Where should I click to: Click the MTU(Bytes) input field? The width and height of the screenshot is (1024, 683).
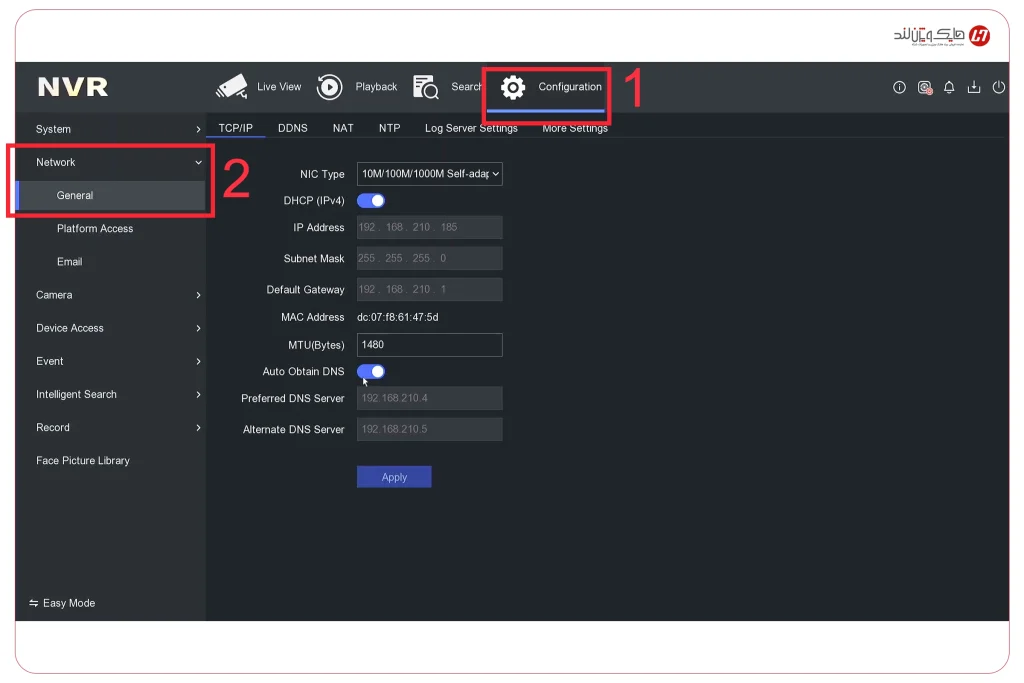pyautogui.click(x=429, y=344)
